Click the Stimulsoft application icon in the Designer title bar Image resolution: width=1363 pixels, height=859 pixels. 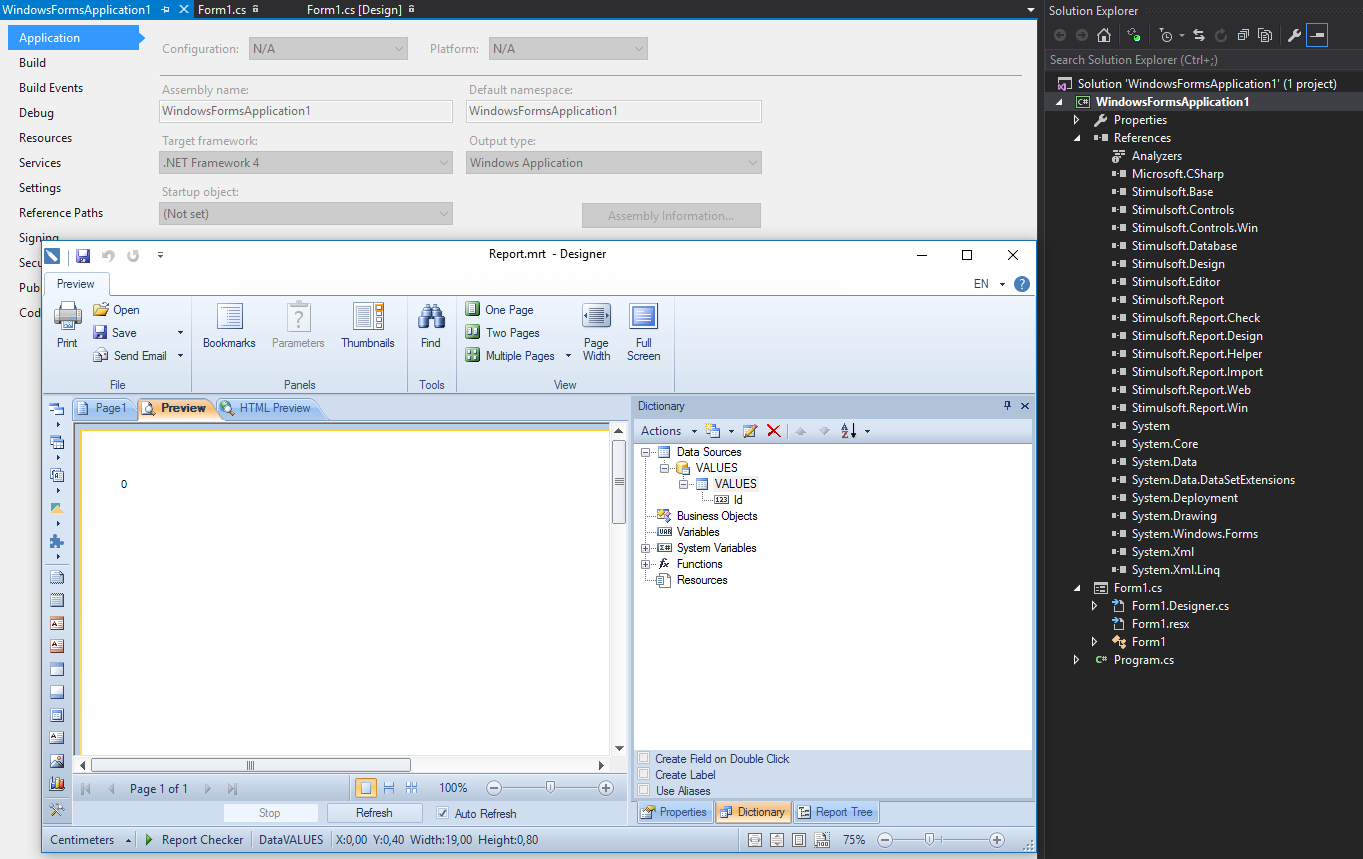click(53, 256)
